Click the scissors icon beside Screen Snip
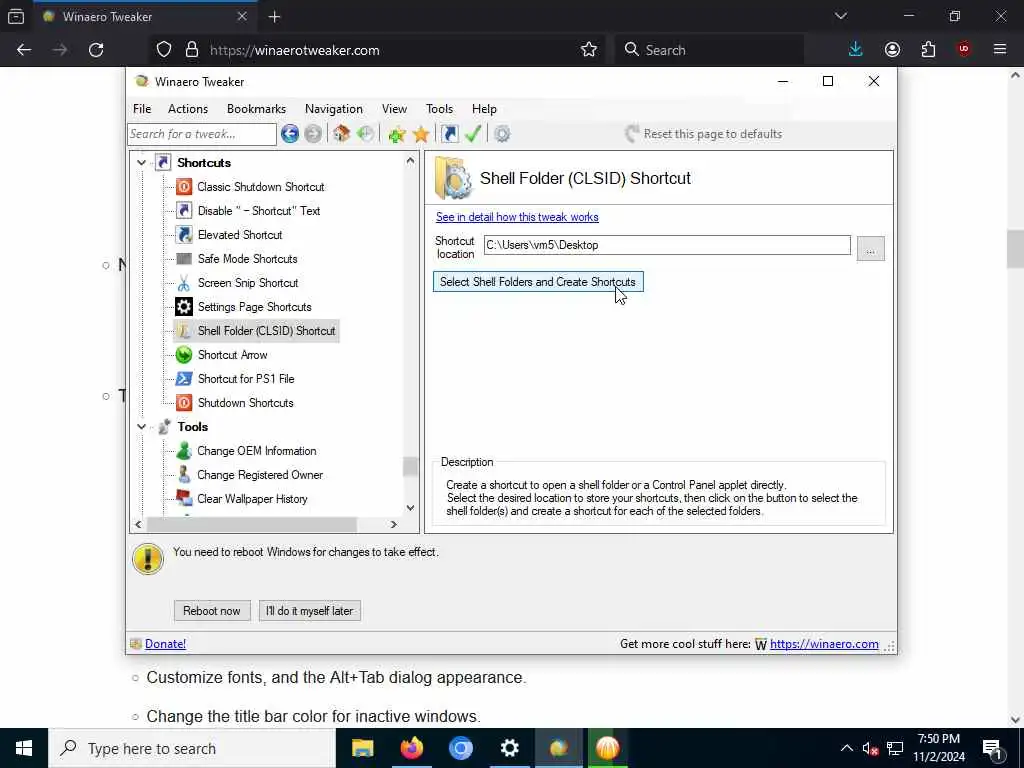Viewport: 1024px width, 768px height. pyautogui.click(x=184, y=283)
